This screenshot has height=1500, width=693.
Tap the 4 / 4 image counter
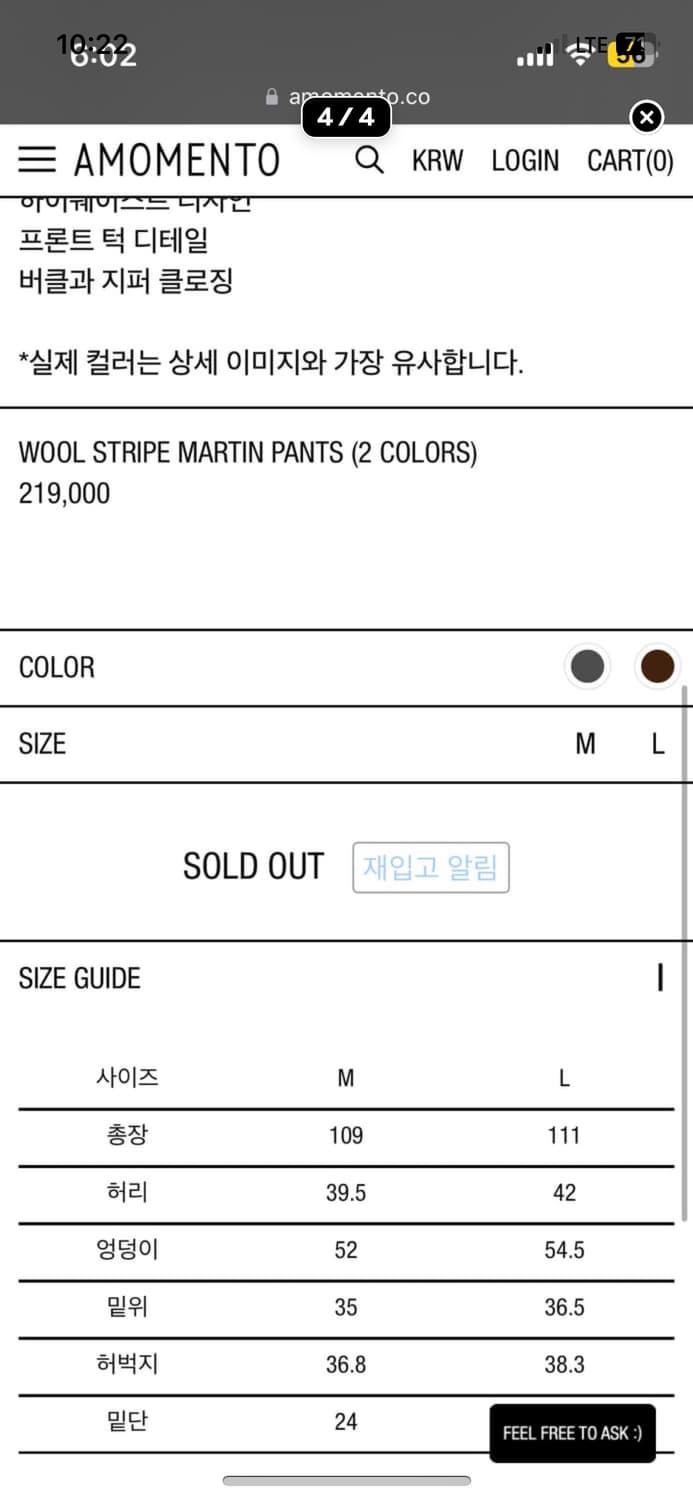pyautogui.click(x=346, y=118)
